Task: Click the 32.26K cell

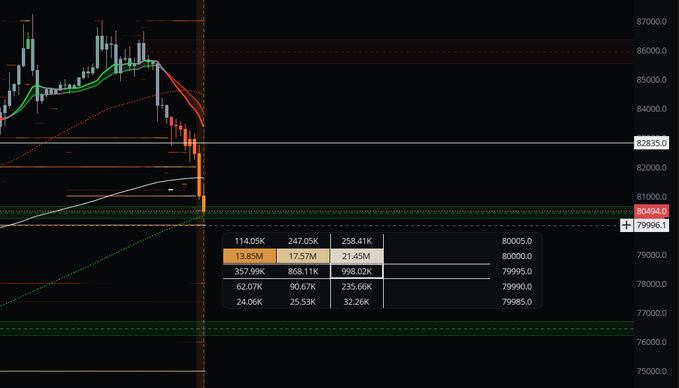Action: point(356,302)
